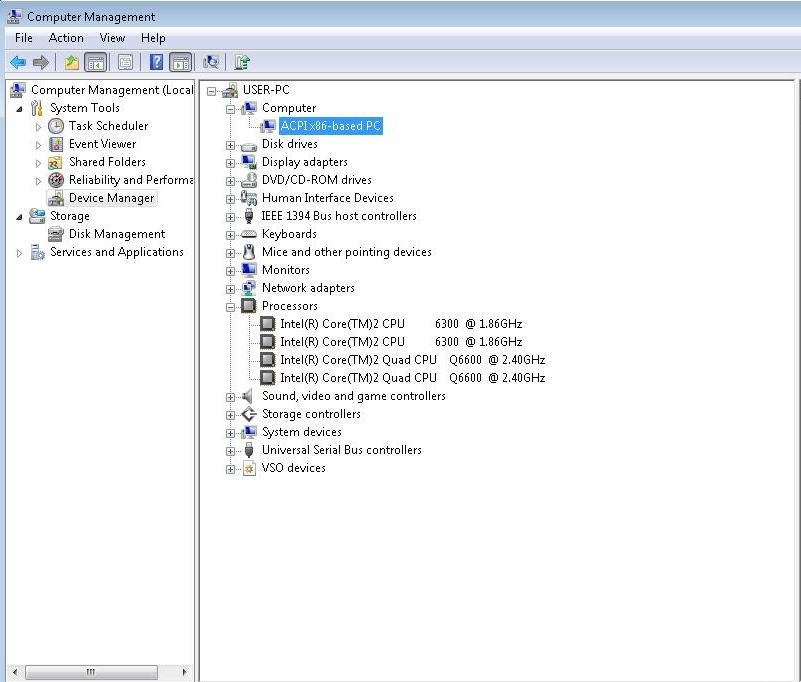The width and height of the screenshot is (801, 682).
Task: Select Device Manager in the left tree
Action: coord(111,198)
